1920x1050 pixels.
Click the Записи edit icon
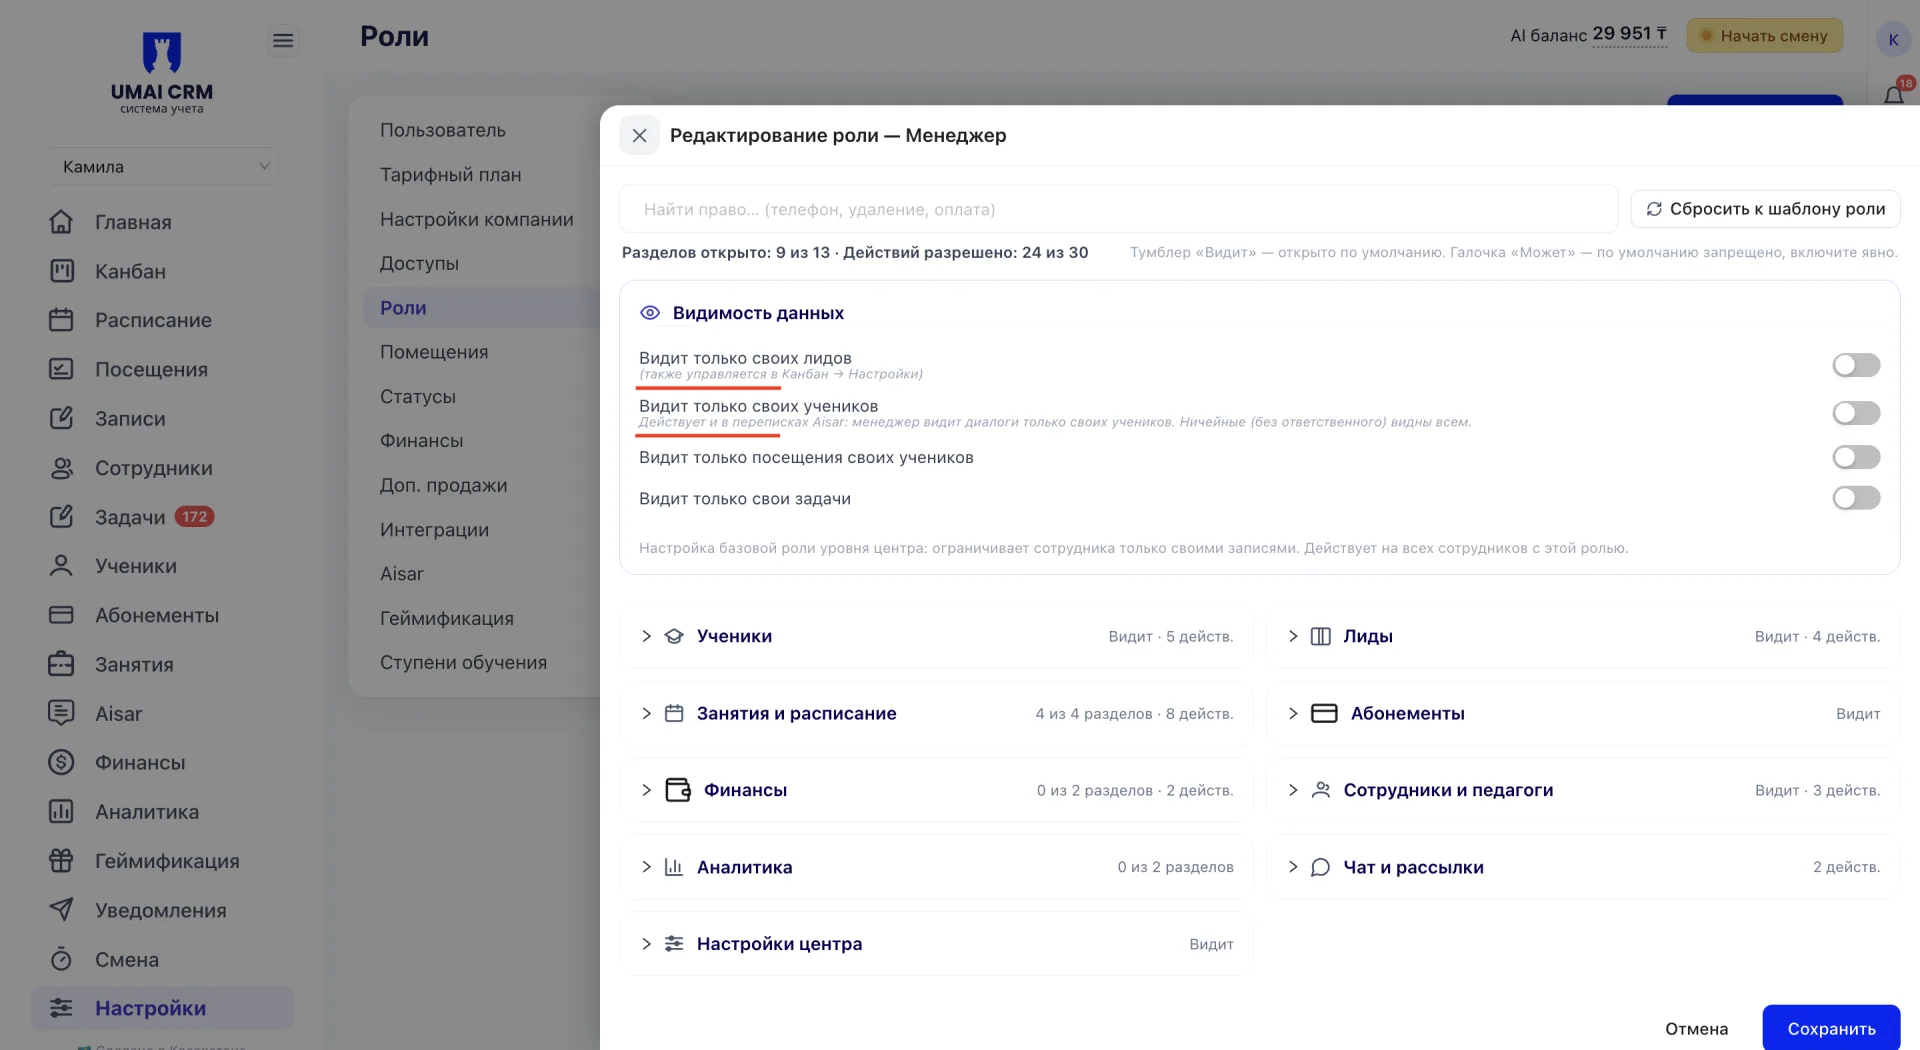61,418
